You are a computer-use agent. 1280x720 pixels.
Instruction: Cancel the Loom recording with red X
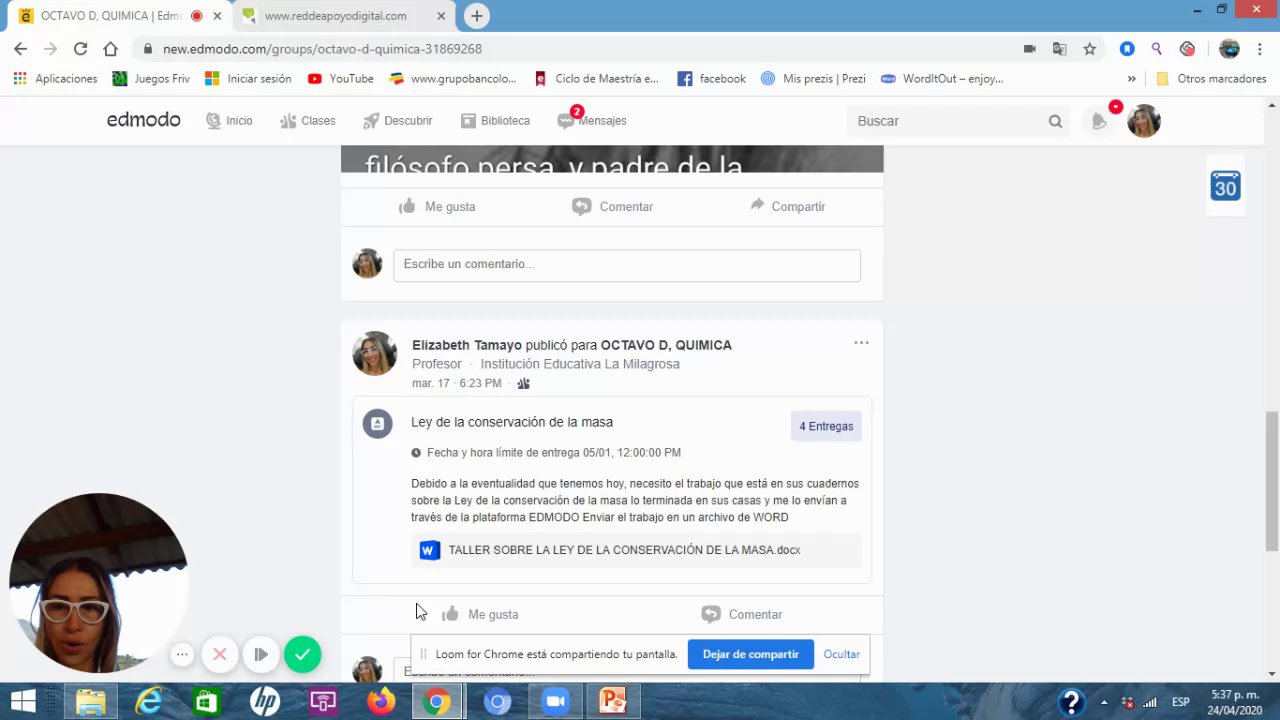tap(220, 654)
